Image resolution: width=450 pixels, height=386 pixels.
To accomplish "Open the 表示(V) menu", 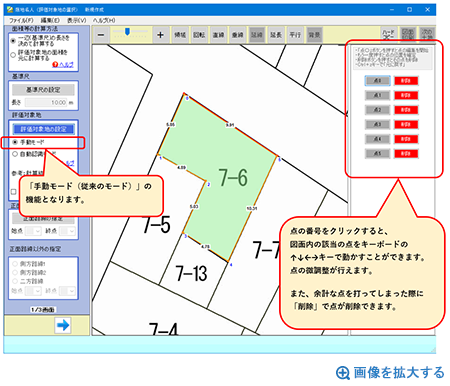I will [76, 20].
